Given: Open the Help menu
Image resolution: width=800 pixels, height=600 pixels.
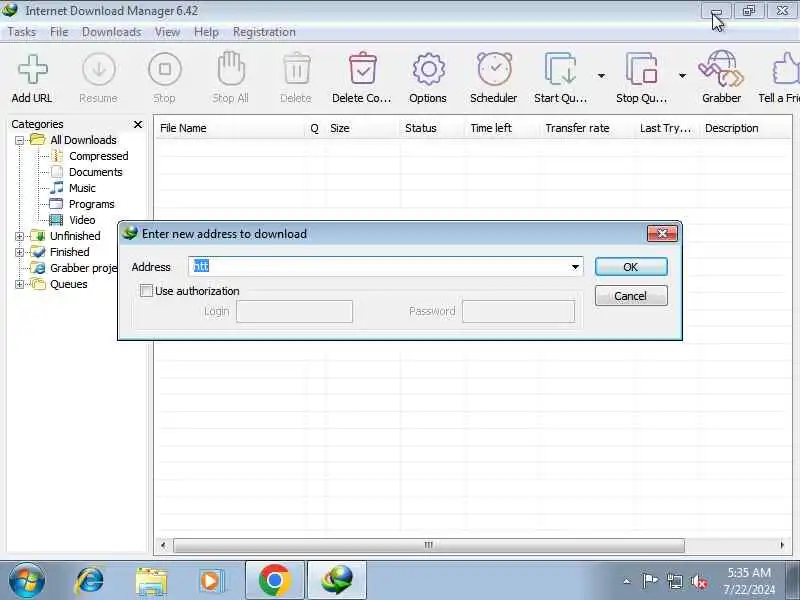Looking at the screenshot, I should coord(206,32).
